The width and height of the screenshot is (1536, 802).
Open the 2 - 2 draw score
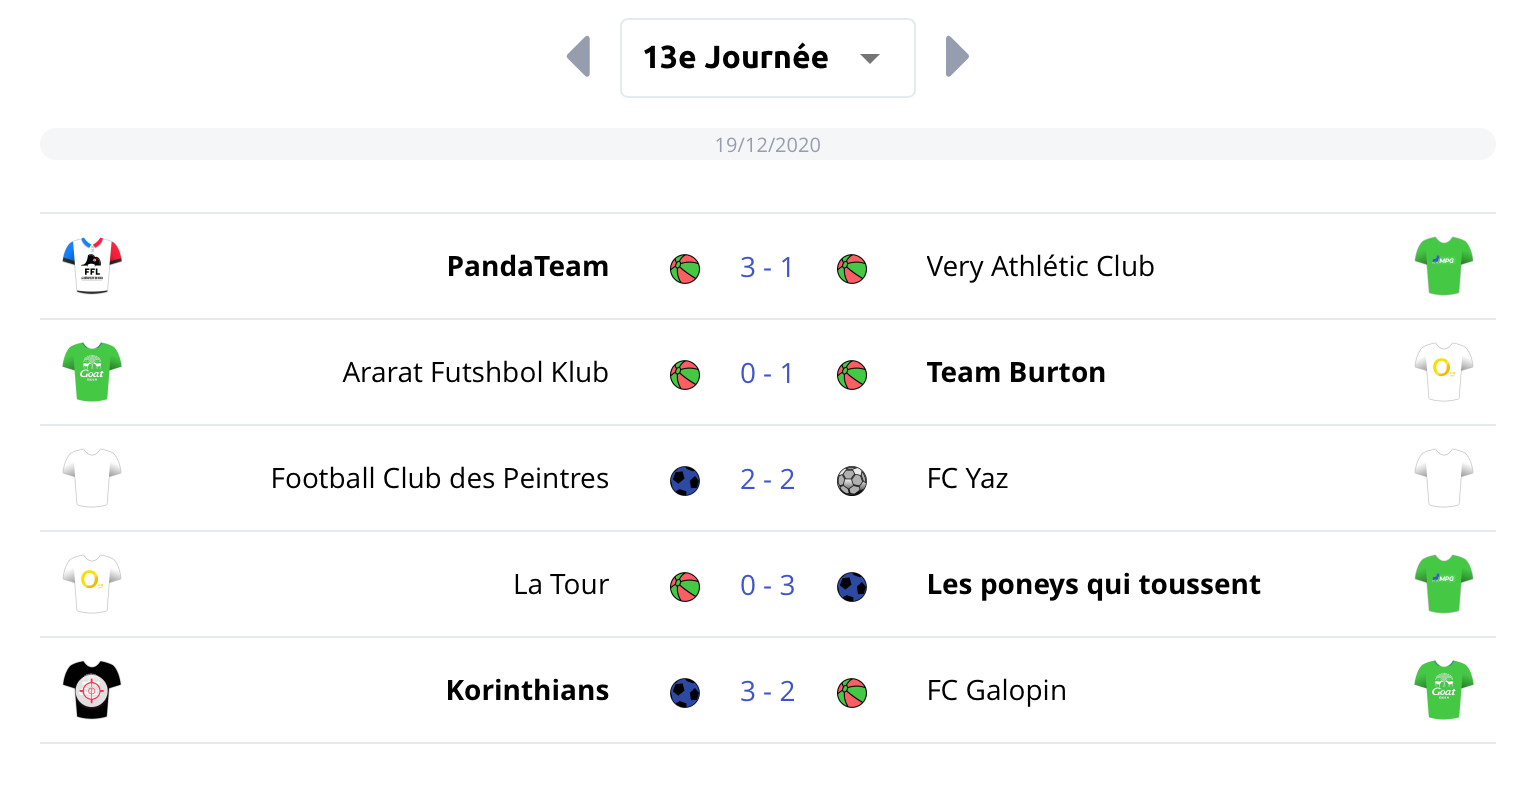coord(767,479)
